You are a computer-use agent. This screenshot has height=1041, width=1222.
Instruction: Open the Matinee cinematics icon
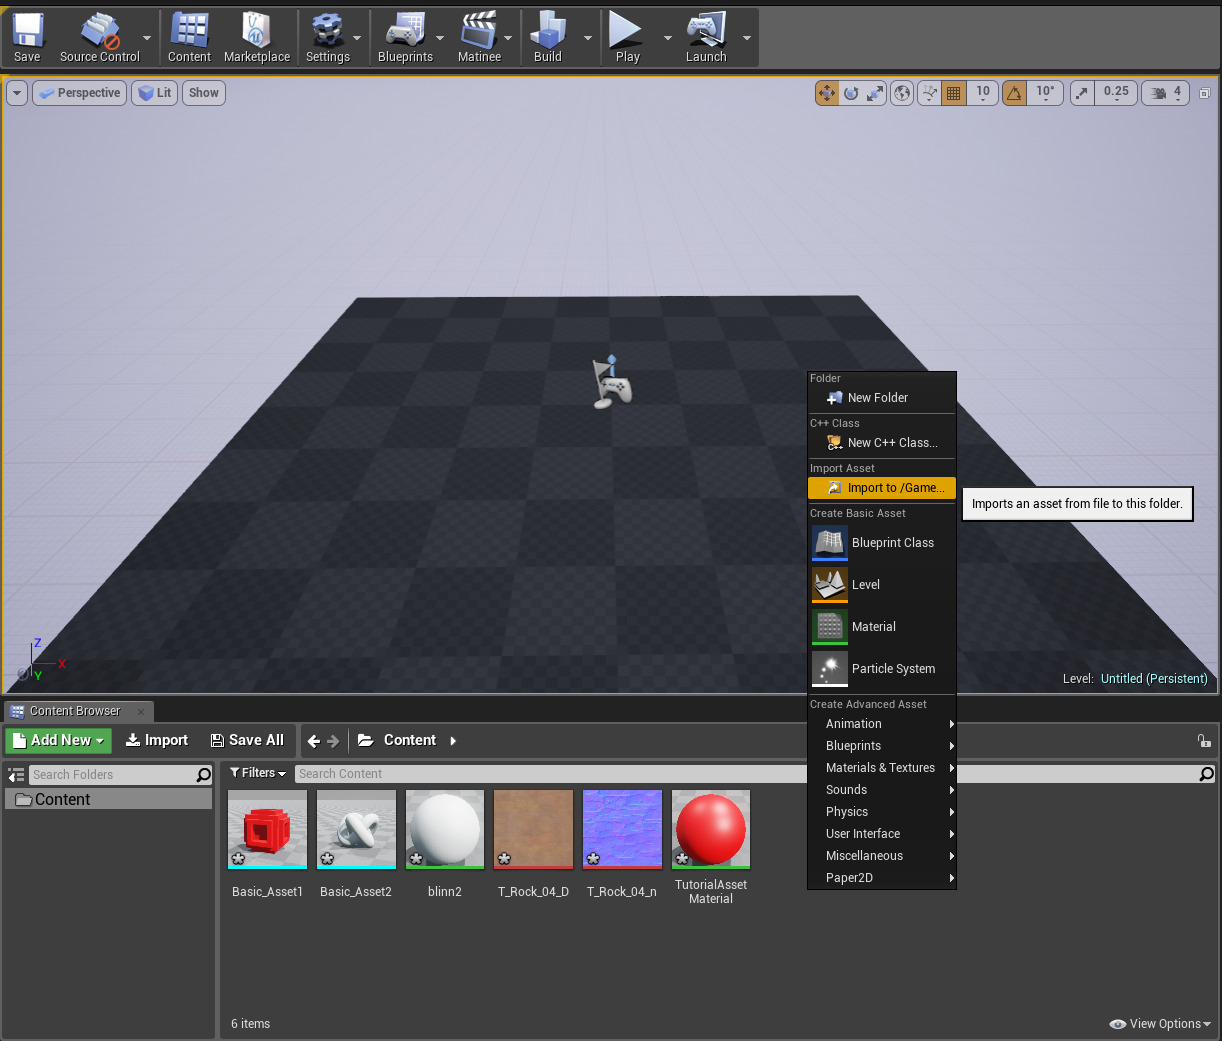pos(479,38)
